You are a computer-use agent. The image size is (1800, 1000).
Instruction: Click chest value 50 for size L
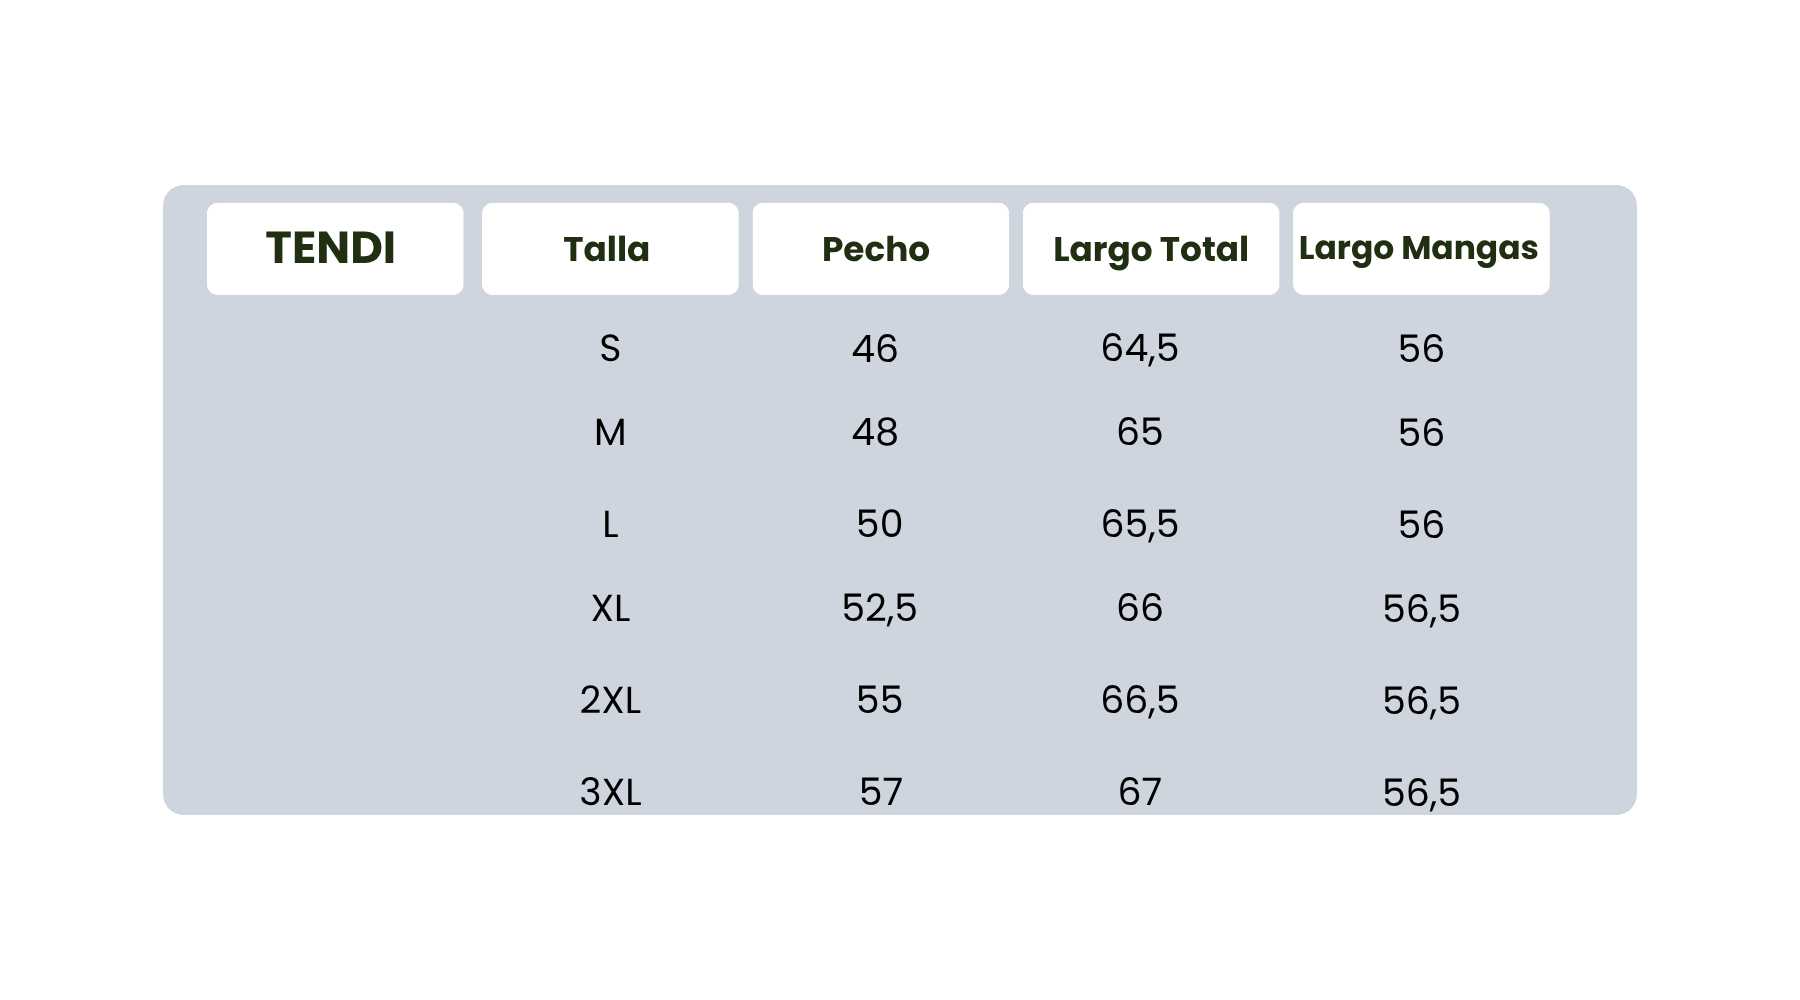879,524
